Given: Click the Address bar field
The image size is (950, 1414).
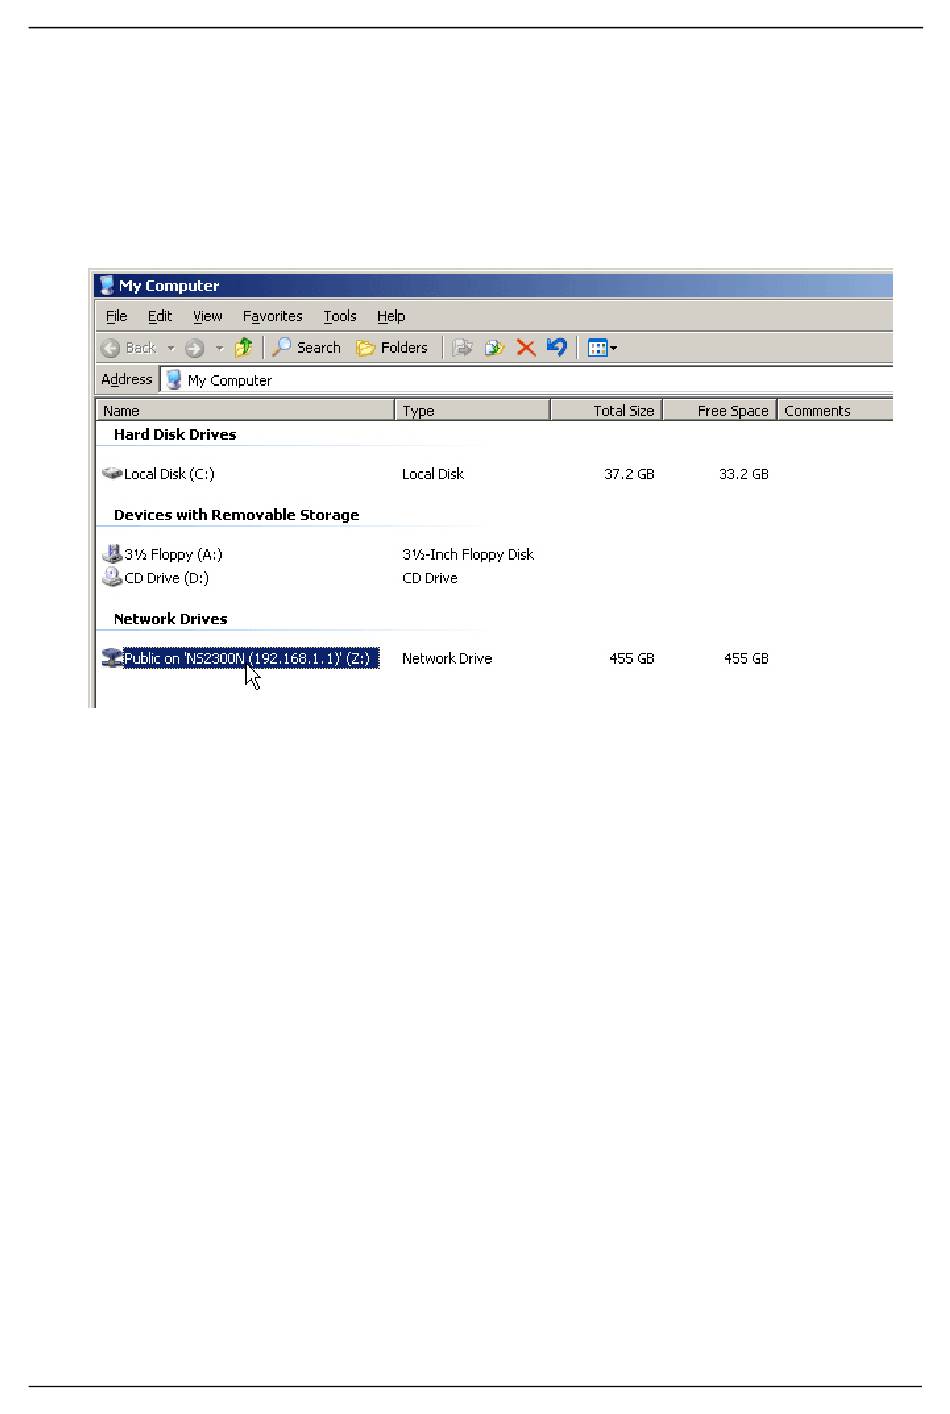Looking at the screenshot, I should pos(530,380).
